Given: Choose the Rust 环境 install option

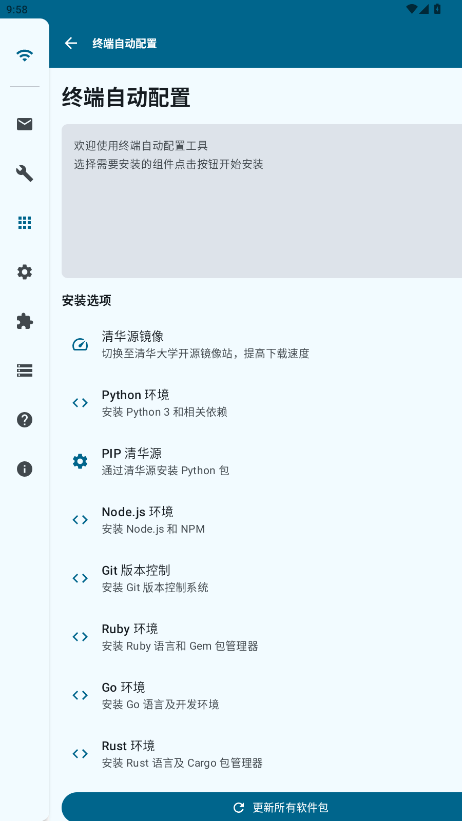Looking at the screenshot, I should (x=262, y=753).
